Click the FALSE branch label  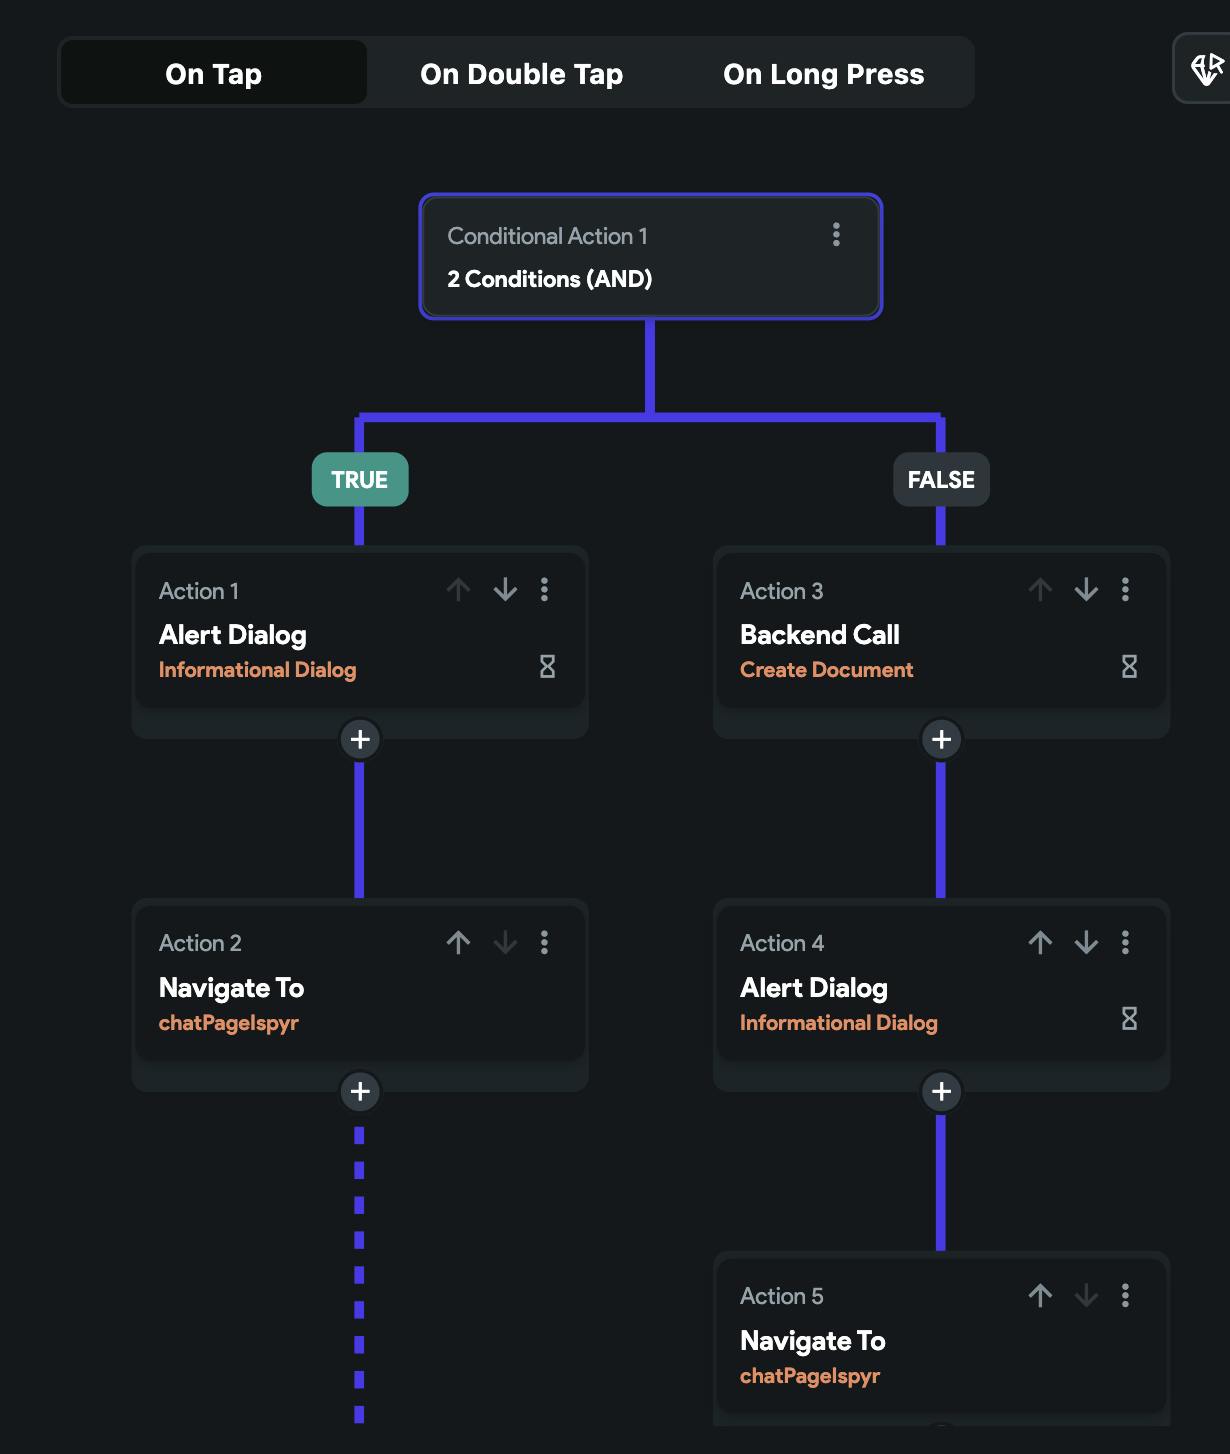click(x=941, y=479)
